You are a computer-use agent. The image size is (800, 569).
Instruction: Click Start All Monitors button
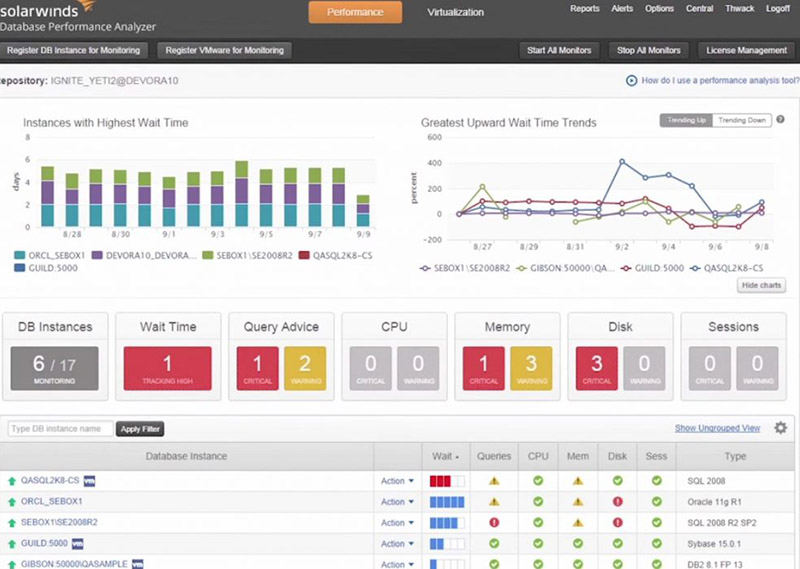click(x=559, y=51)
